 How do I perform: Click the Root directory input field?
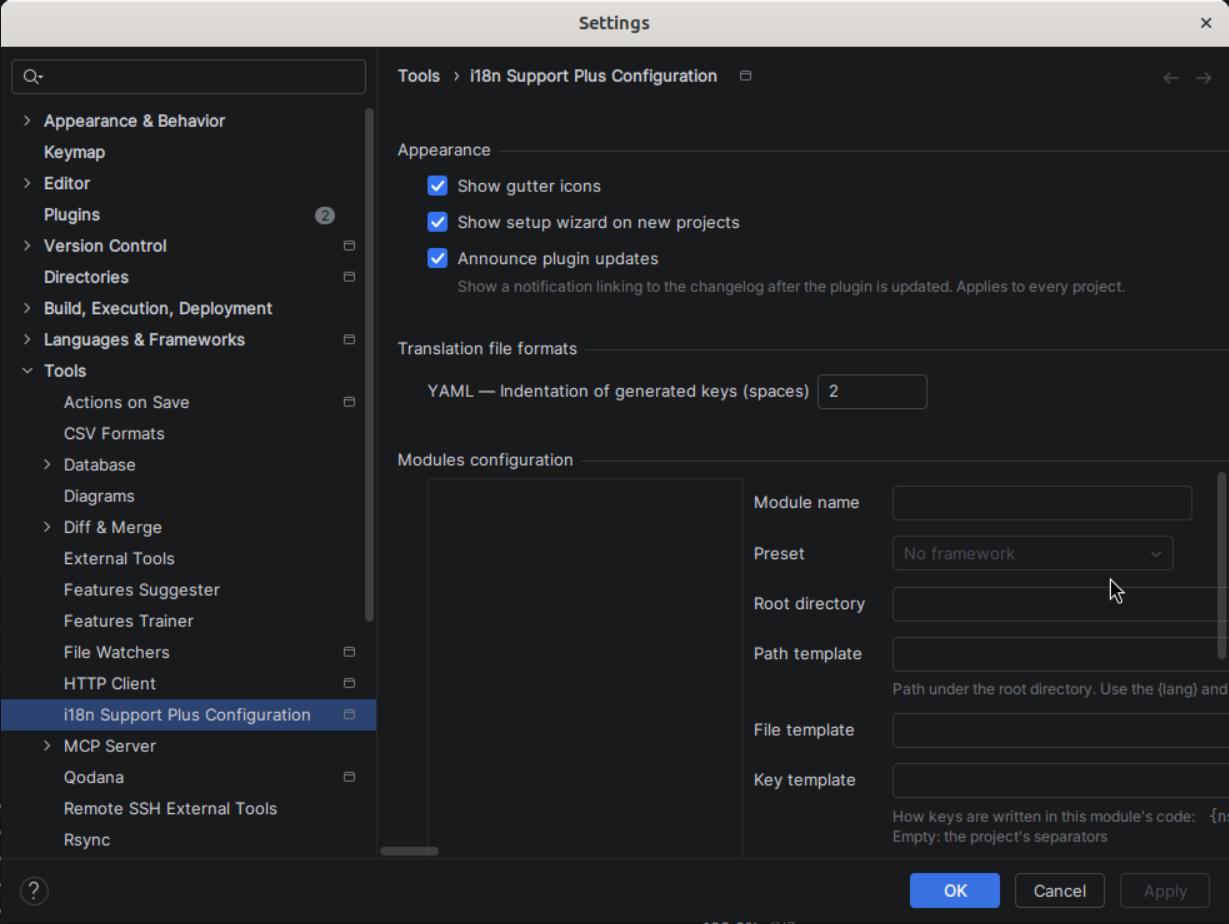coord(1060,605)
